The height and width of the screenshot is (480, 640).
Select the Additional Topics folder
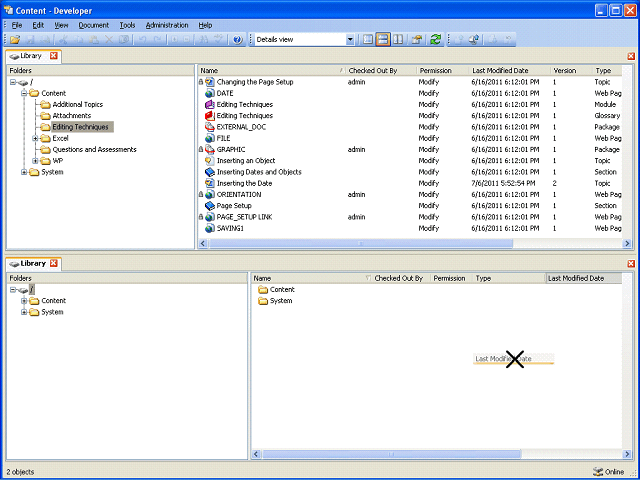(78, 104)
